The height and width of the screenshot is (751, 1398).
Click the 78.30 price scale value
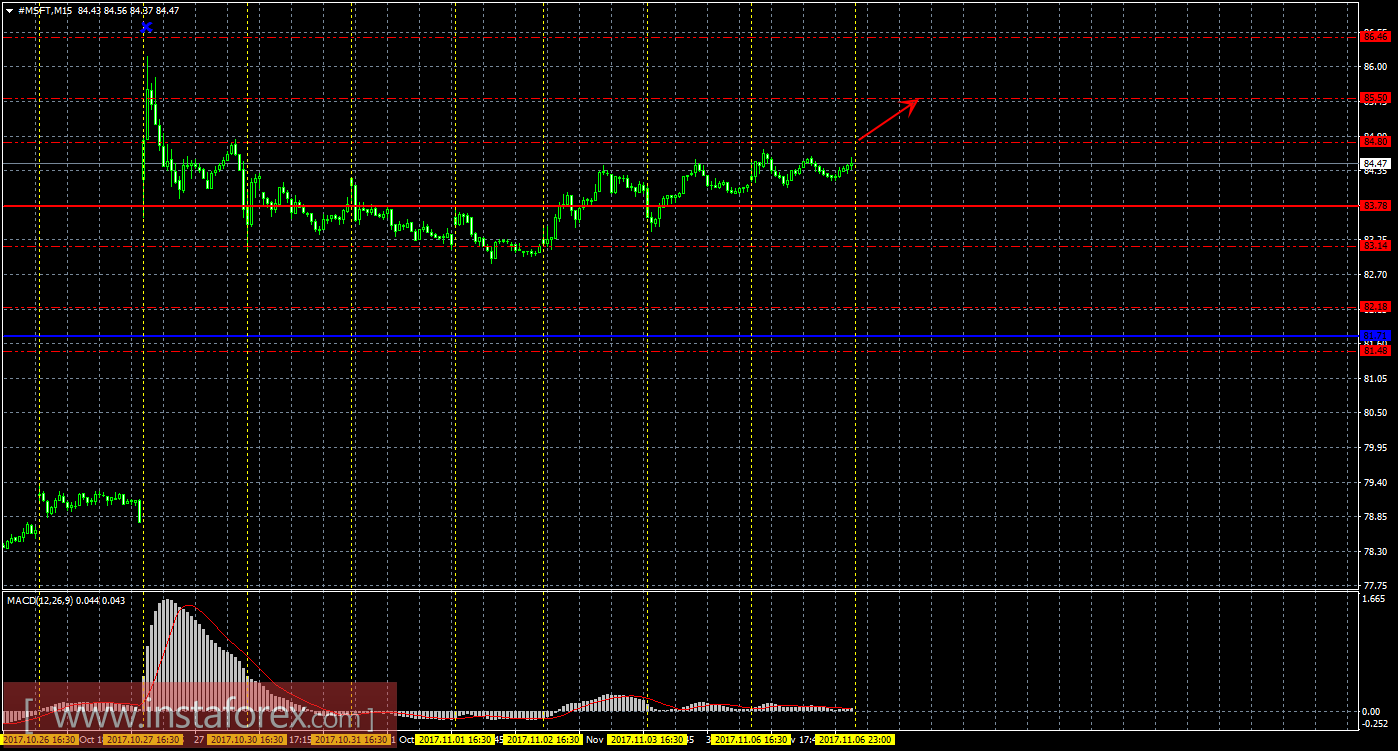click(1375, 551)
